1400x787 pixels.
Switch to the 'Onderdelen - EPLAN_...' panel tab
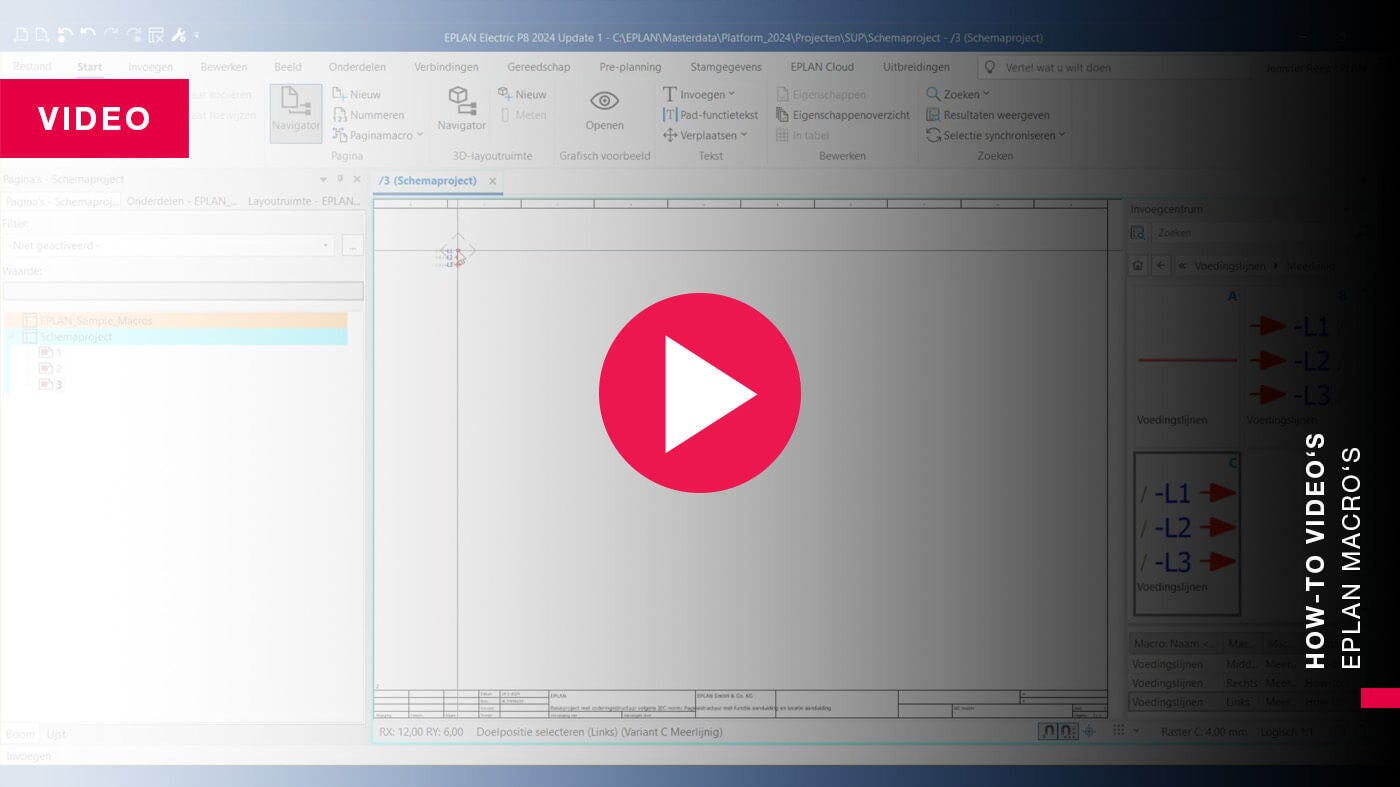pyautogui.click(x=182, y=201)
